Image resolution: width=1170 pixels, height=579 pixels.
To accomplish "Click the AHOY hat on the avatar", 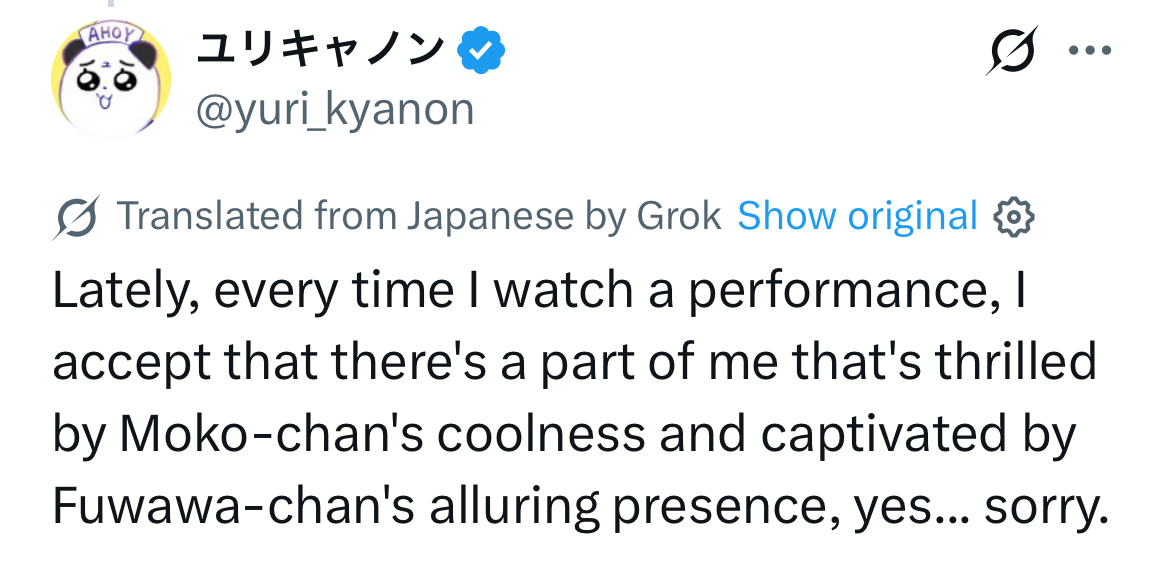I will (113, 35).
